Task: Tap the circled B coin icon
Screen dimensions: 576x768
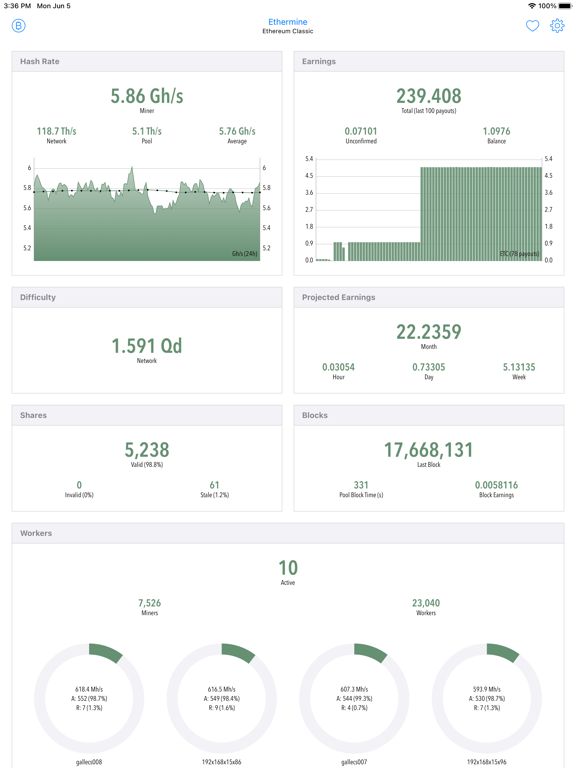Action: [x=19, y=25]
